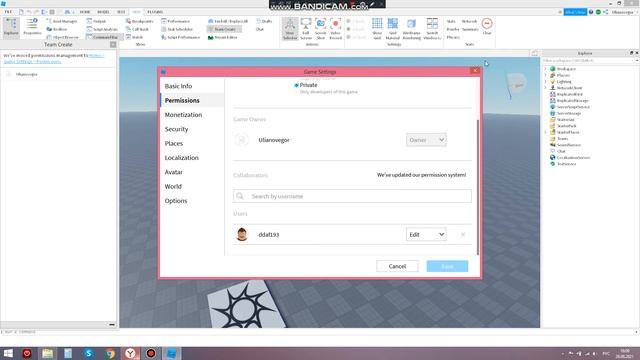Open the Breakpoints window

tap(140, 21)
